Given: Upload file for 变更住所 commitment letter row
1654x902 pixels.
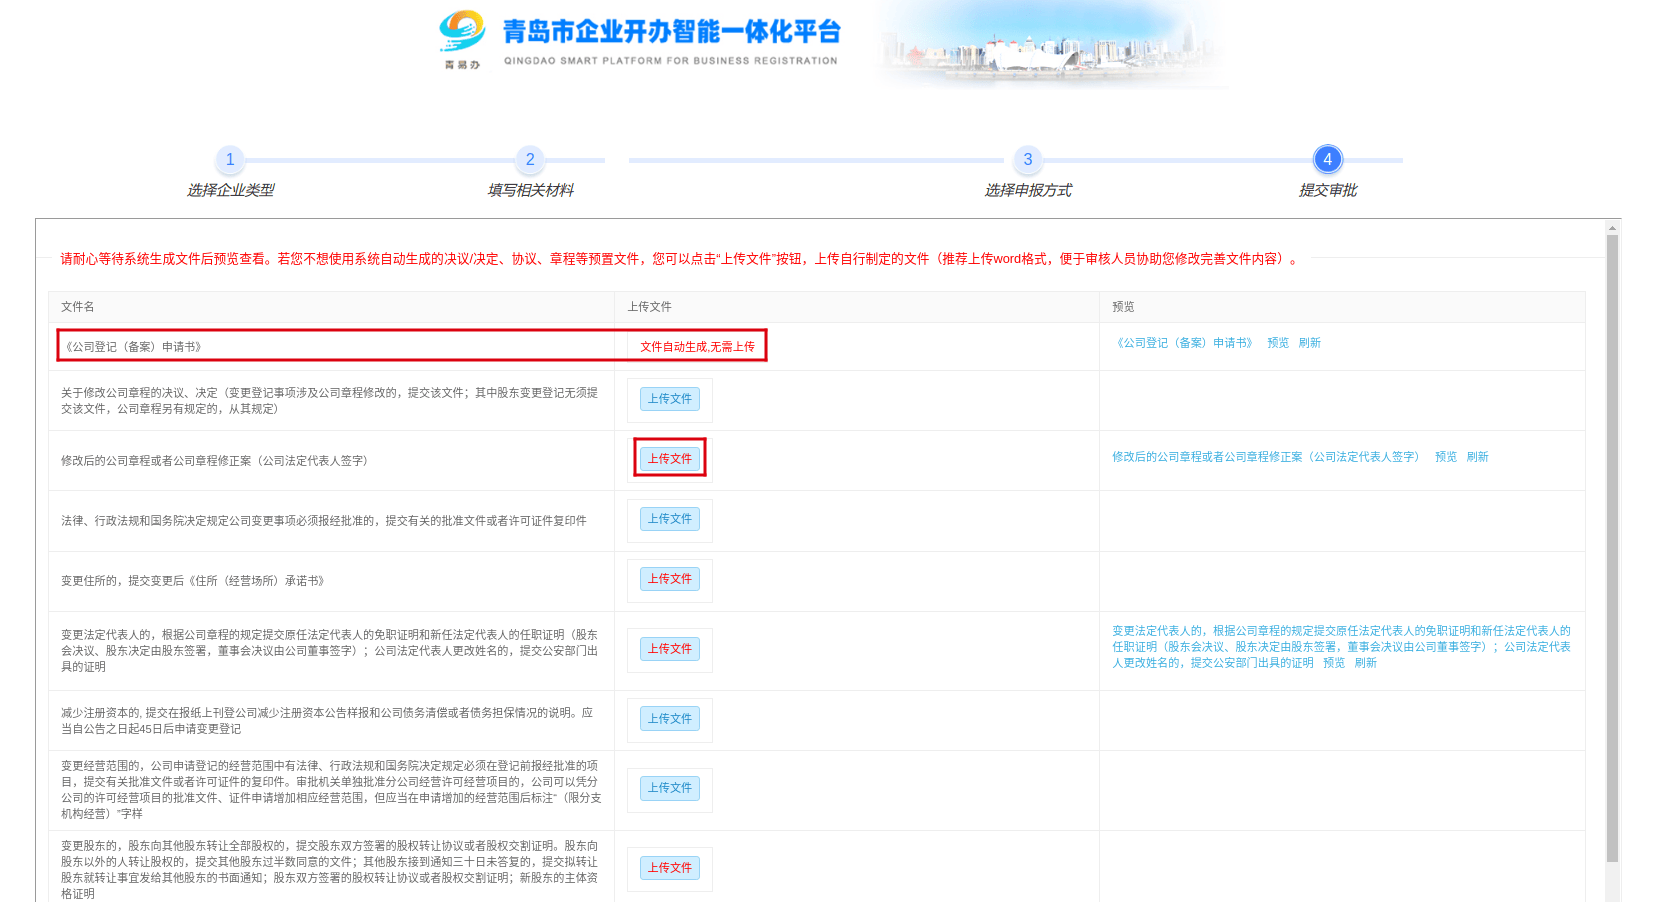Looking at the screenshot, I should [x=669, y=579].
